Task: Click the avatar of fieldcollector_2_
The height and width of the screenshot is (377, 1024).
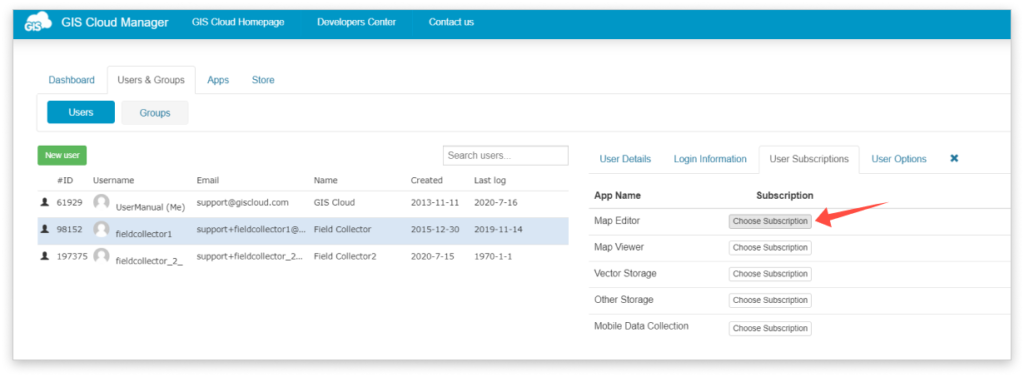Action: coord(101,256)
